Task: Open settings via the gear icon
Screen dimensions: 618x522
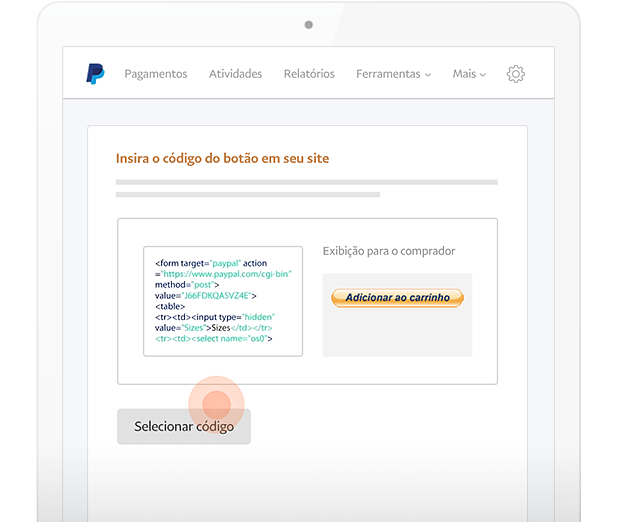Action: [x=515, y=74]
